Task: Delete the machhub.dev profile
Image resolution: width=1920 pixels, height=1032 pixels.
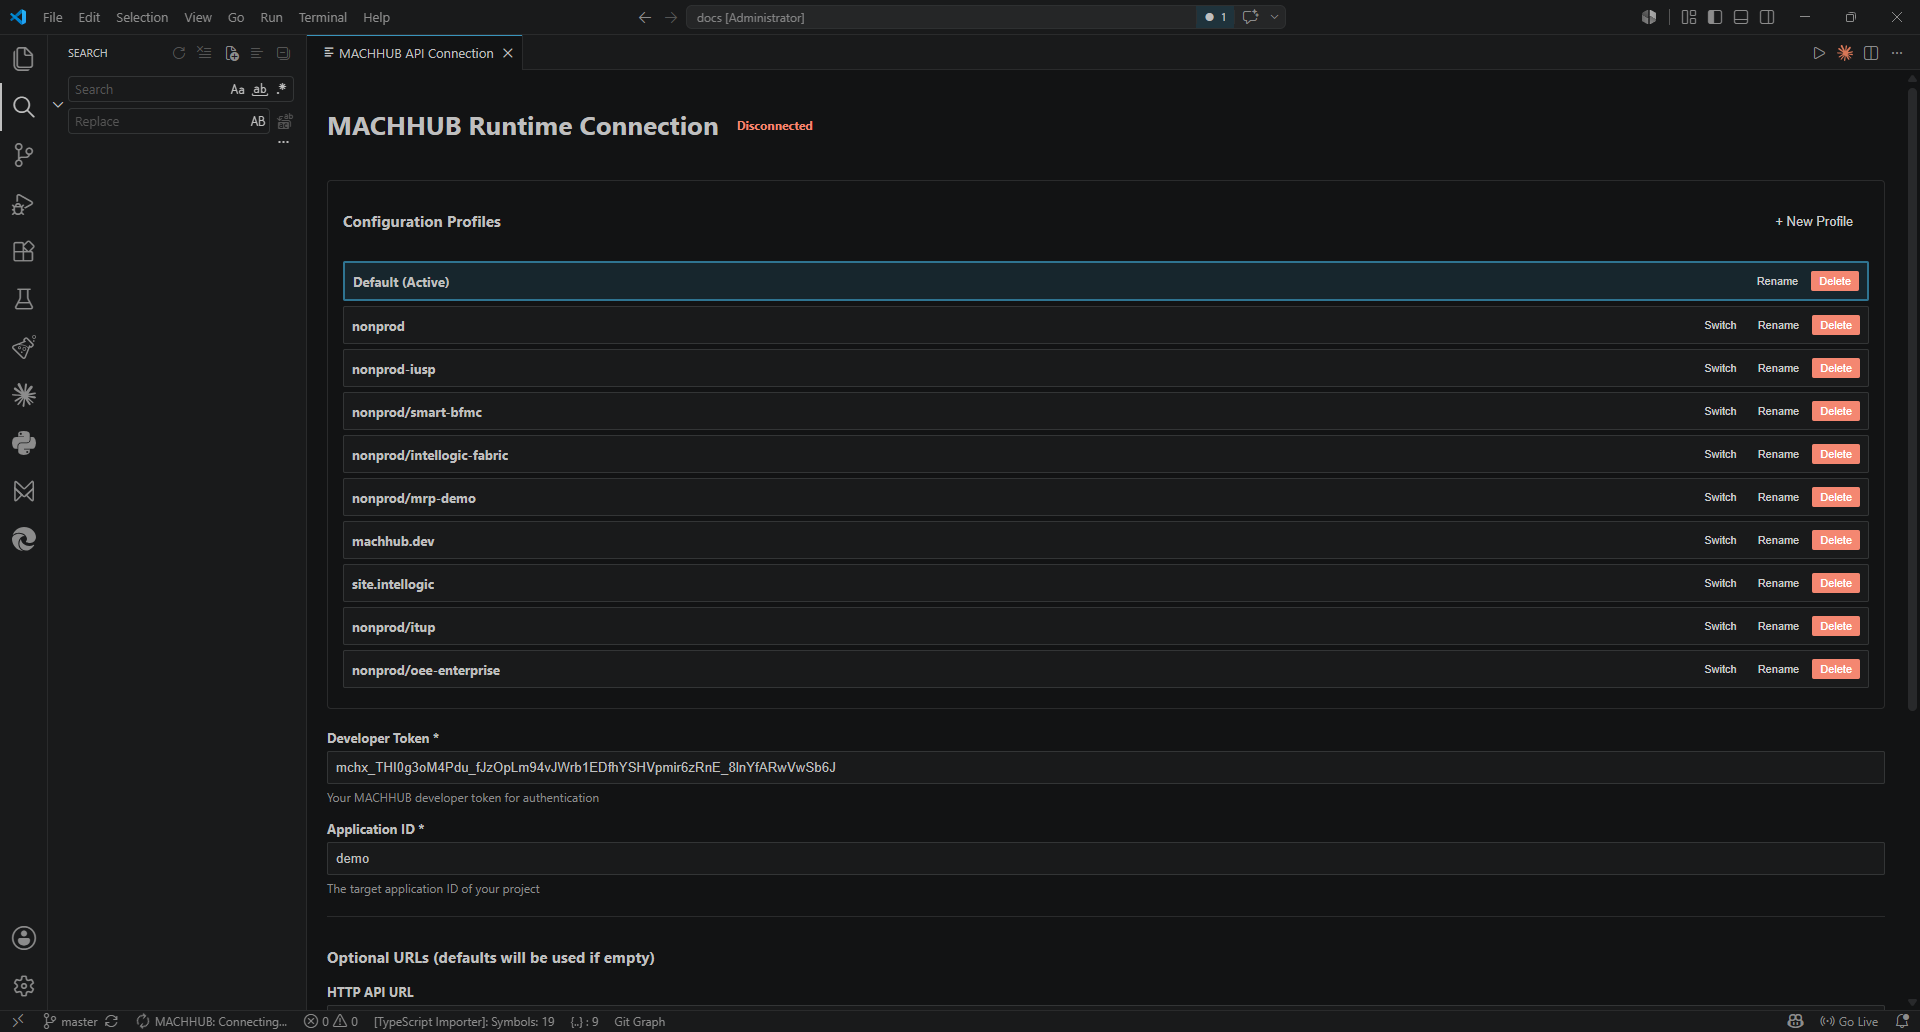Action: coord(1836,540)
